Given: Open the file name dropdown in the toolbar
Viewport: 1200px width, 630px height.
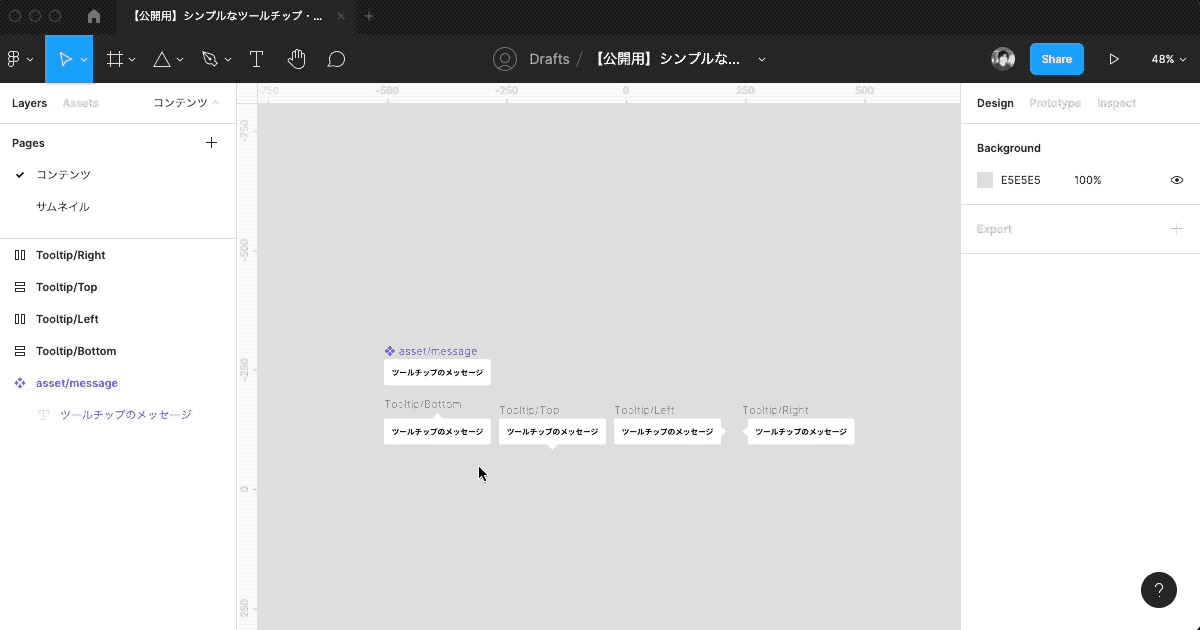Looking at the screenshot, I should [762, 59].
